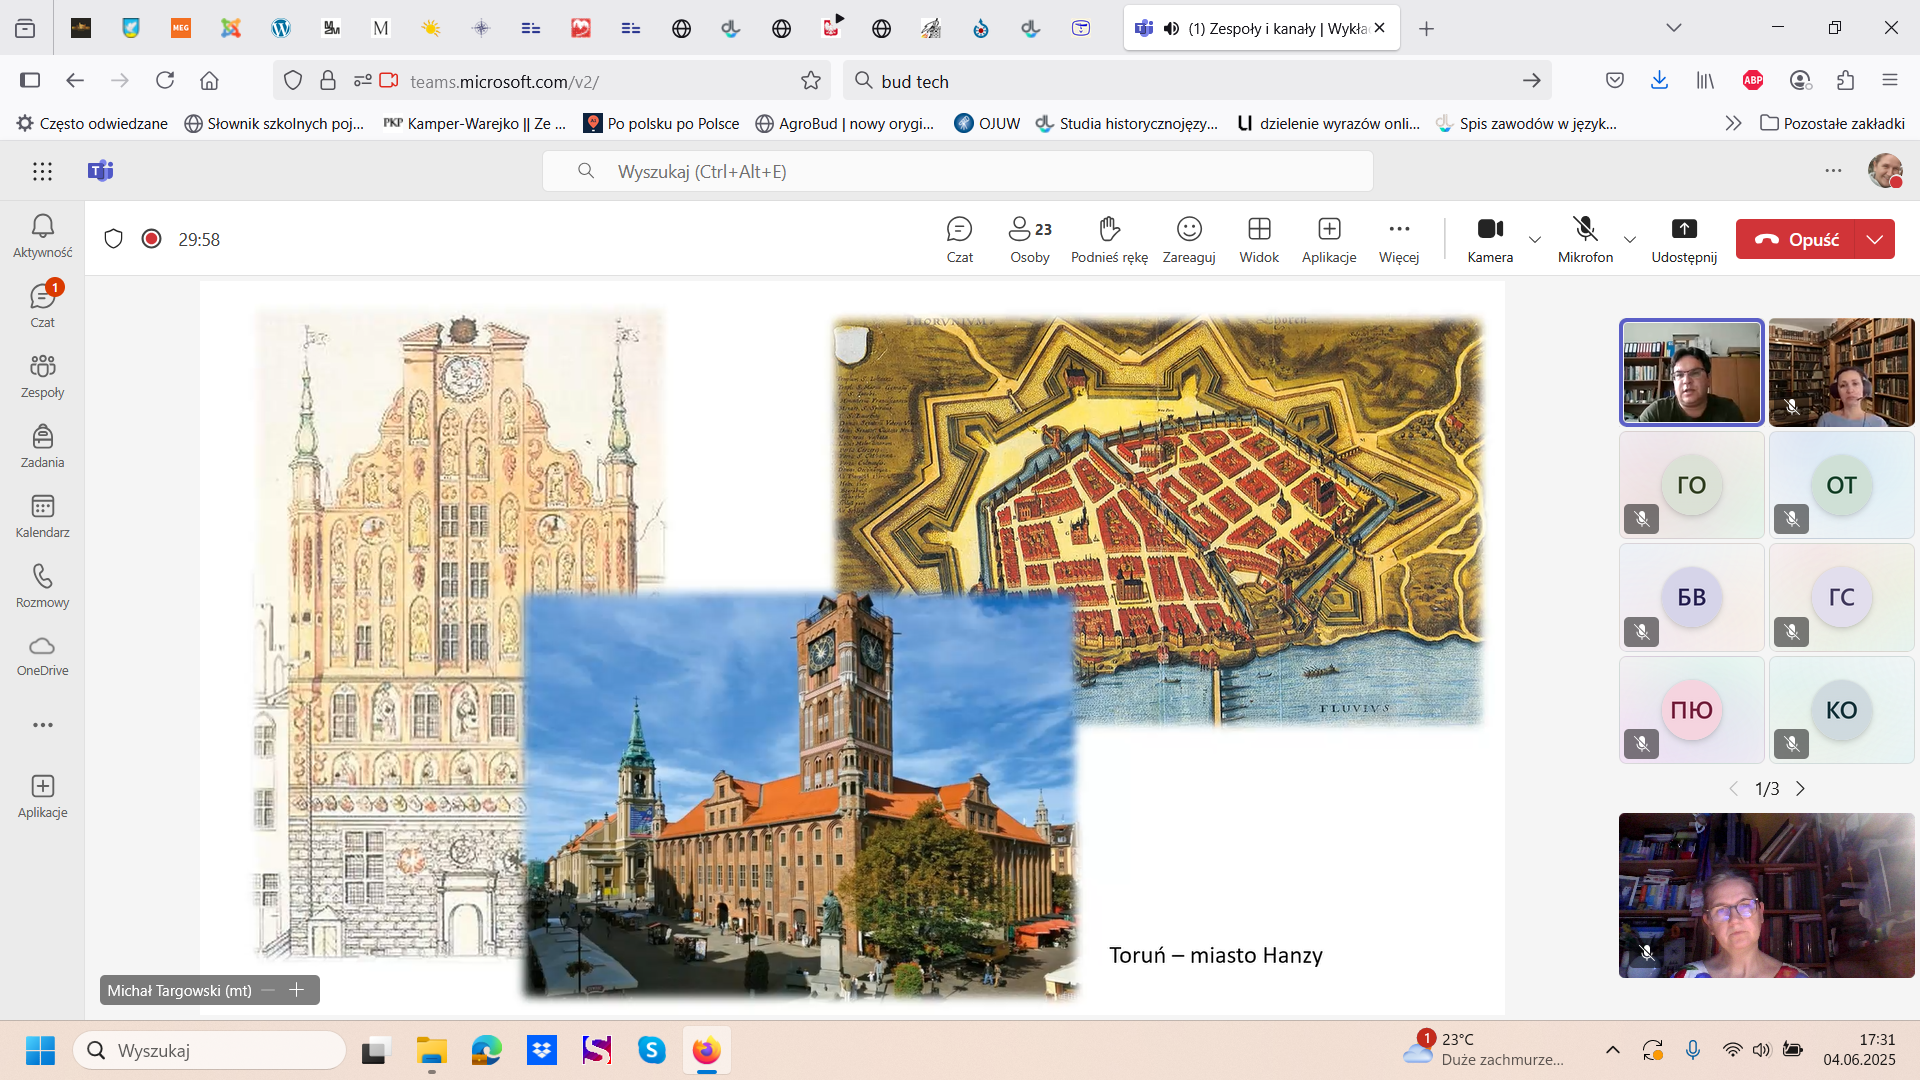
Task: Expand the Opuść leave options arrow
Action: (x=1875, y=239)
